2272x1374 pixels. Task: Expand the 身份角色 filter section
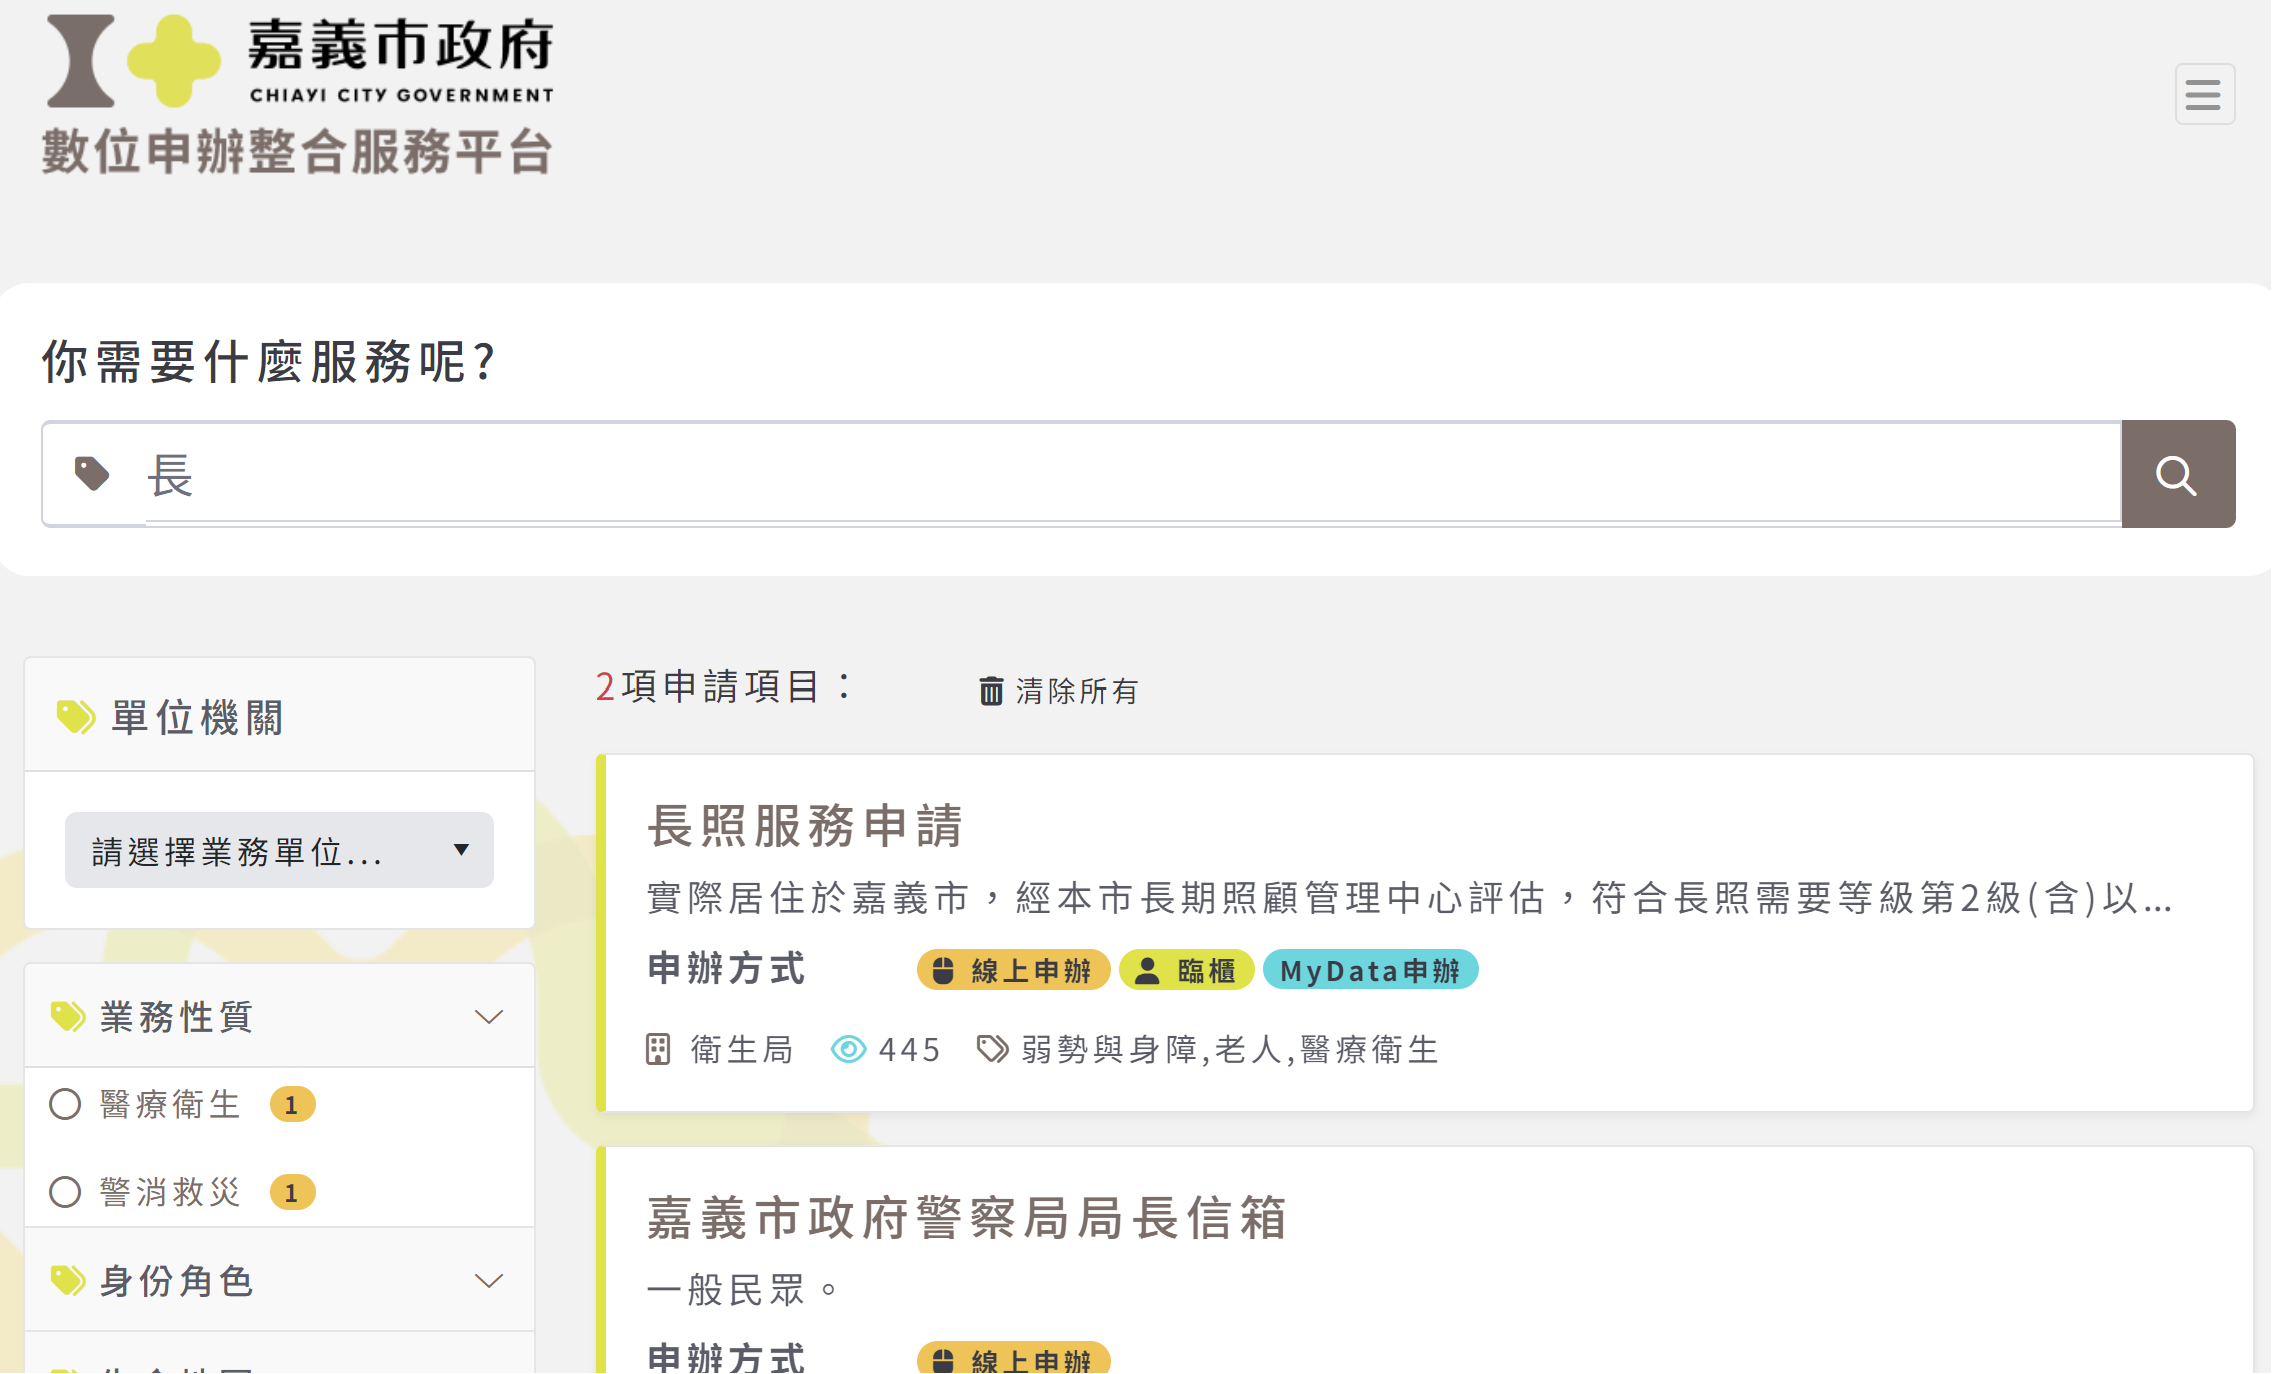pos(488,1281)
